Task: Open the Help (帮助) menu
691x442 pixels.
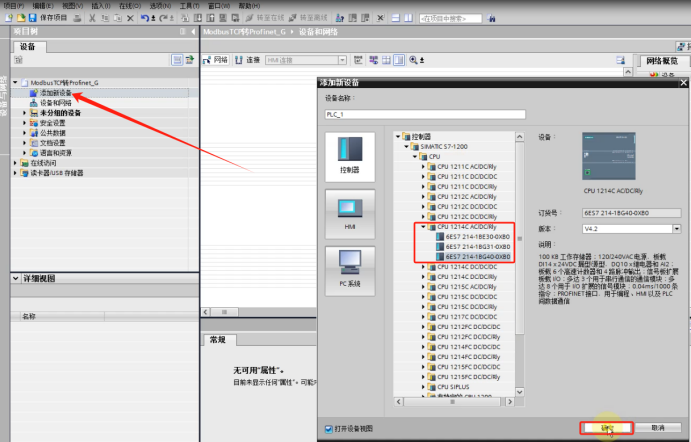Action: pyautogui.click(x=249, y=6)
